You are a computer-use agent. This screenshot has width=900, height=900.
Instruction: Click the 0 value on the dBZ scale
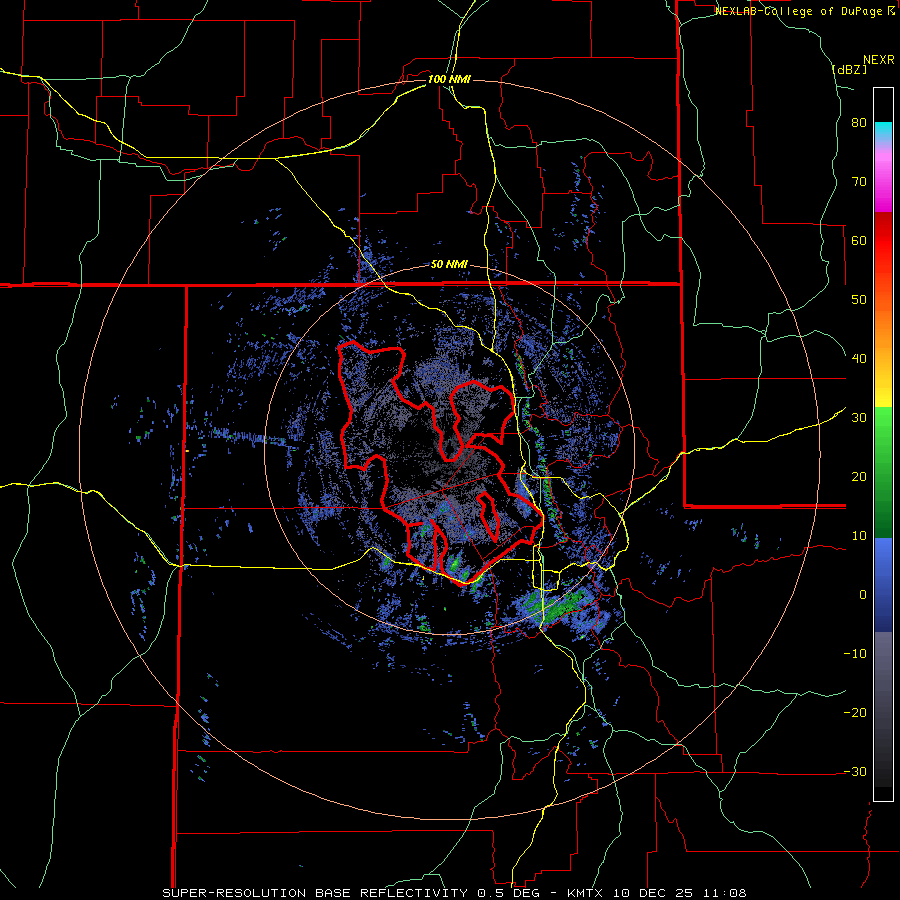[x=863, y=595]
